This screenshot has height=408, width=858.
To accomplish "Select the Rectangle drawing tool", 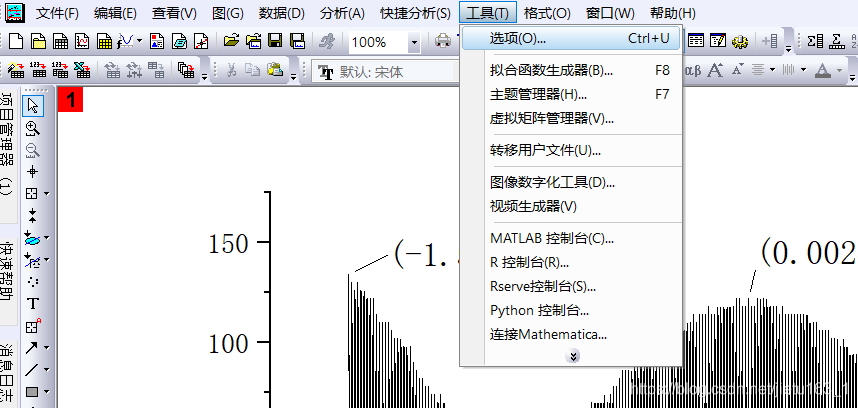I will point(32,392).
